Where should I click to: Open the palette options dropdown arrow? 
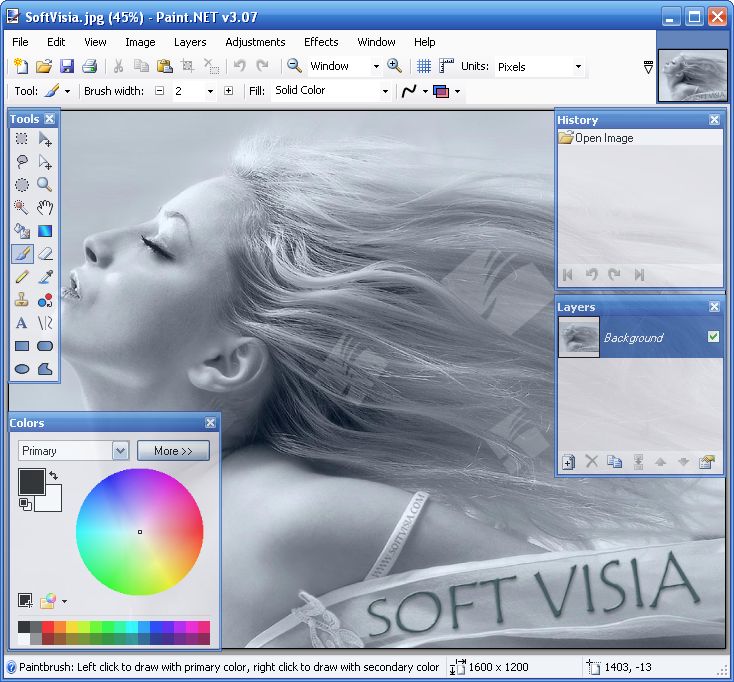coord(64,601)
